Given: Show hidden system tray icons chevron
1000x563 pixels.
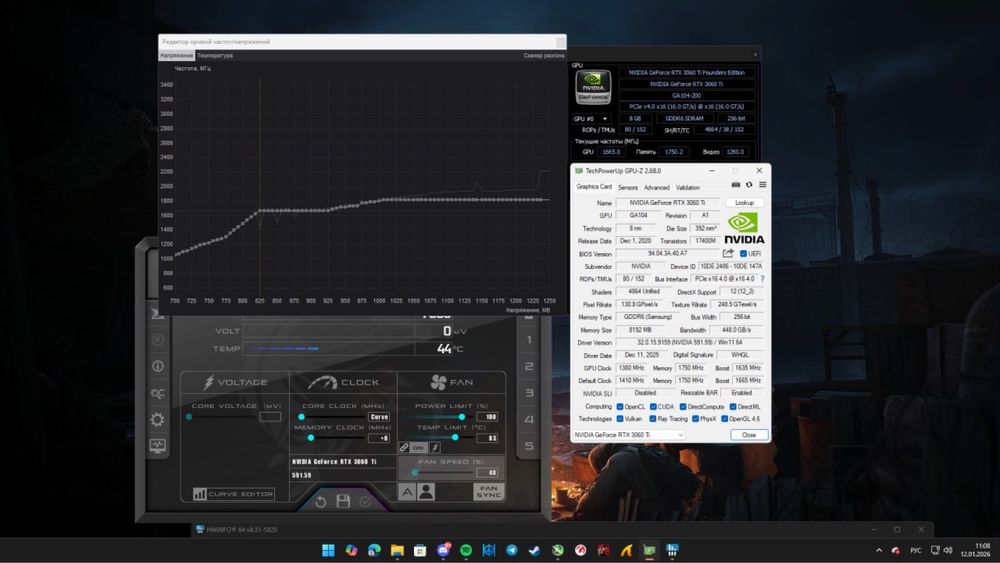Looking at the screenshot, I should click(879, 550).
